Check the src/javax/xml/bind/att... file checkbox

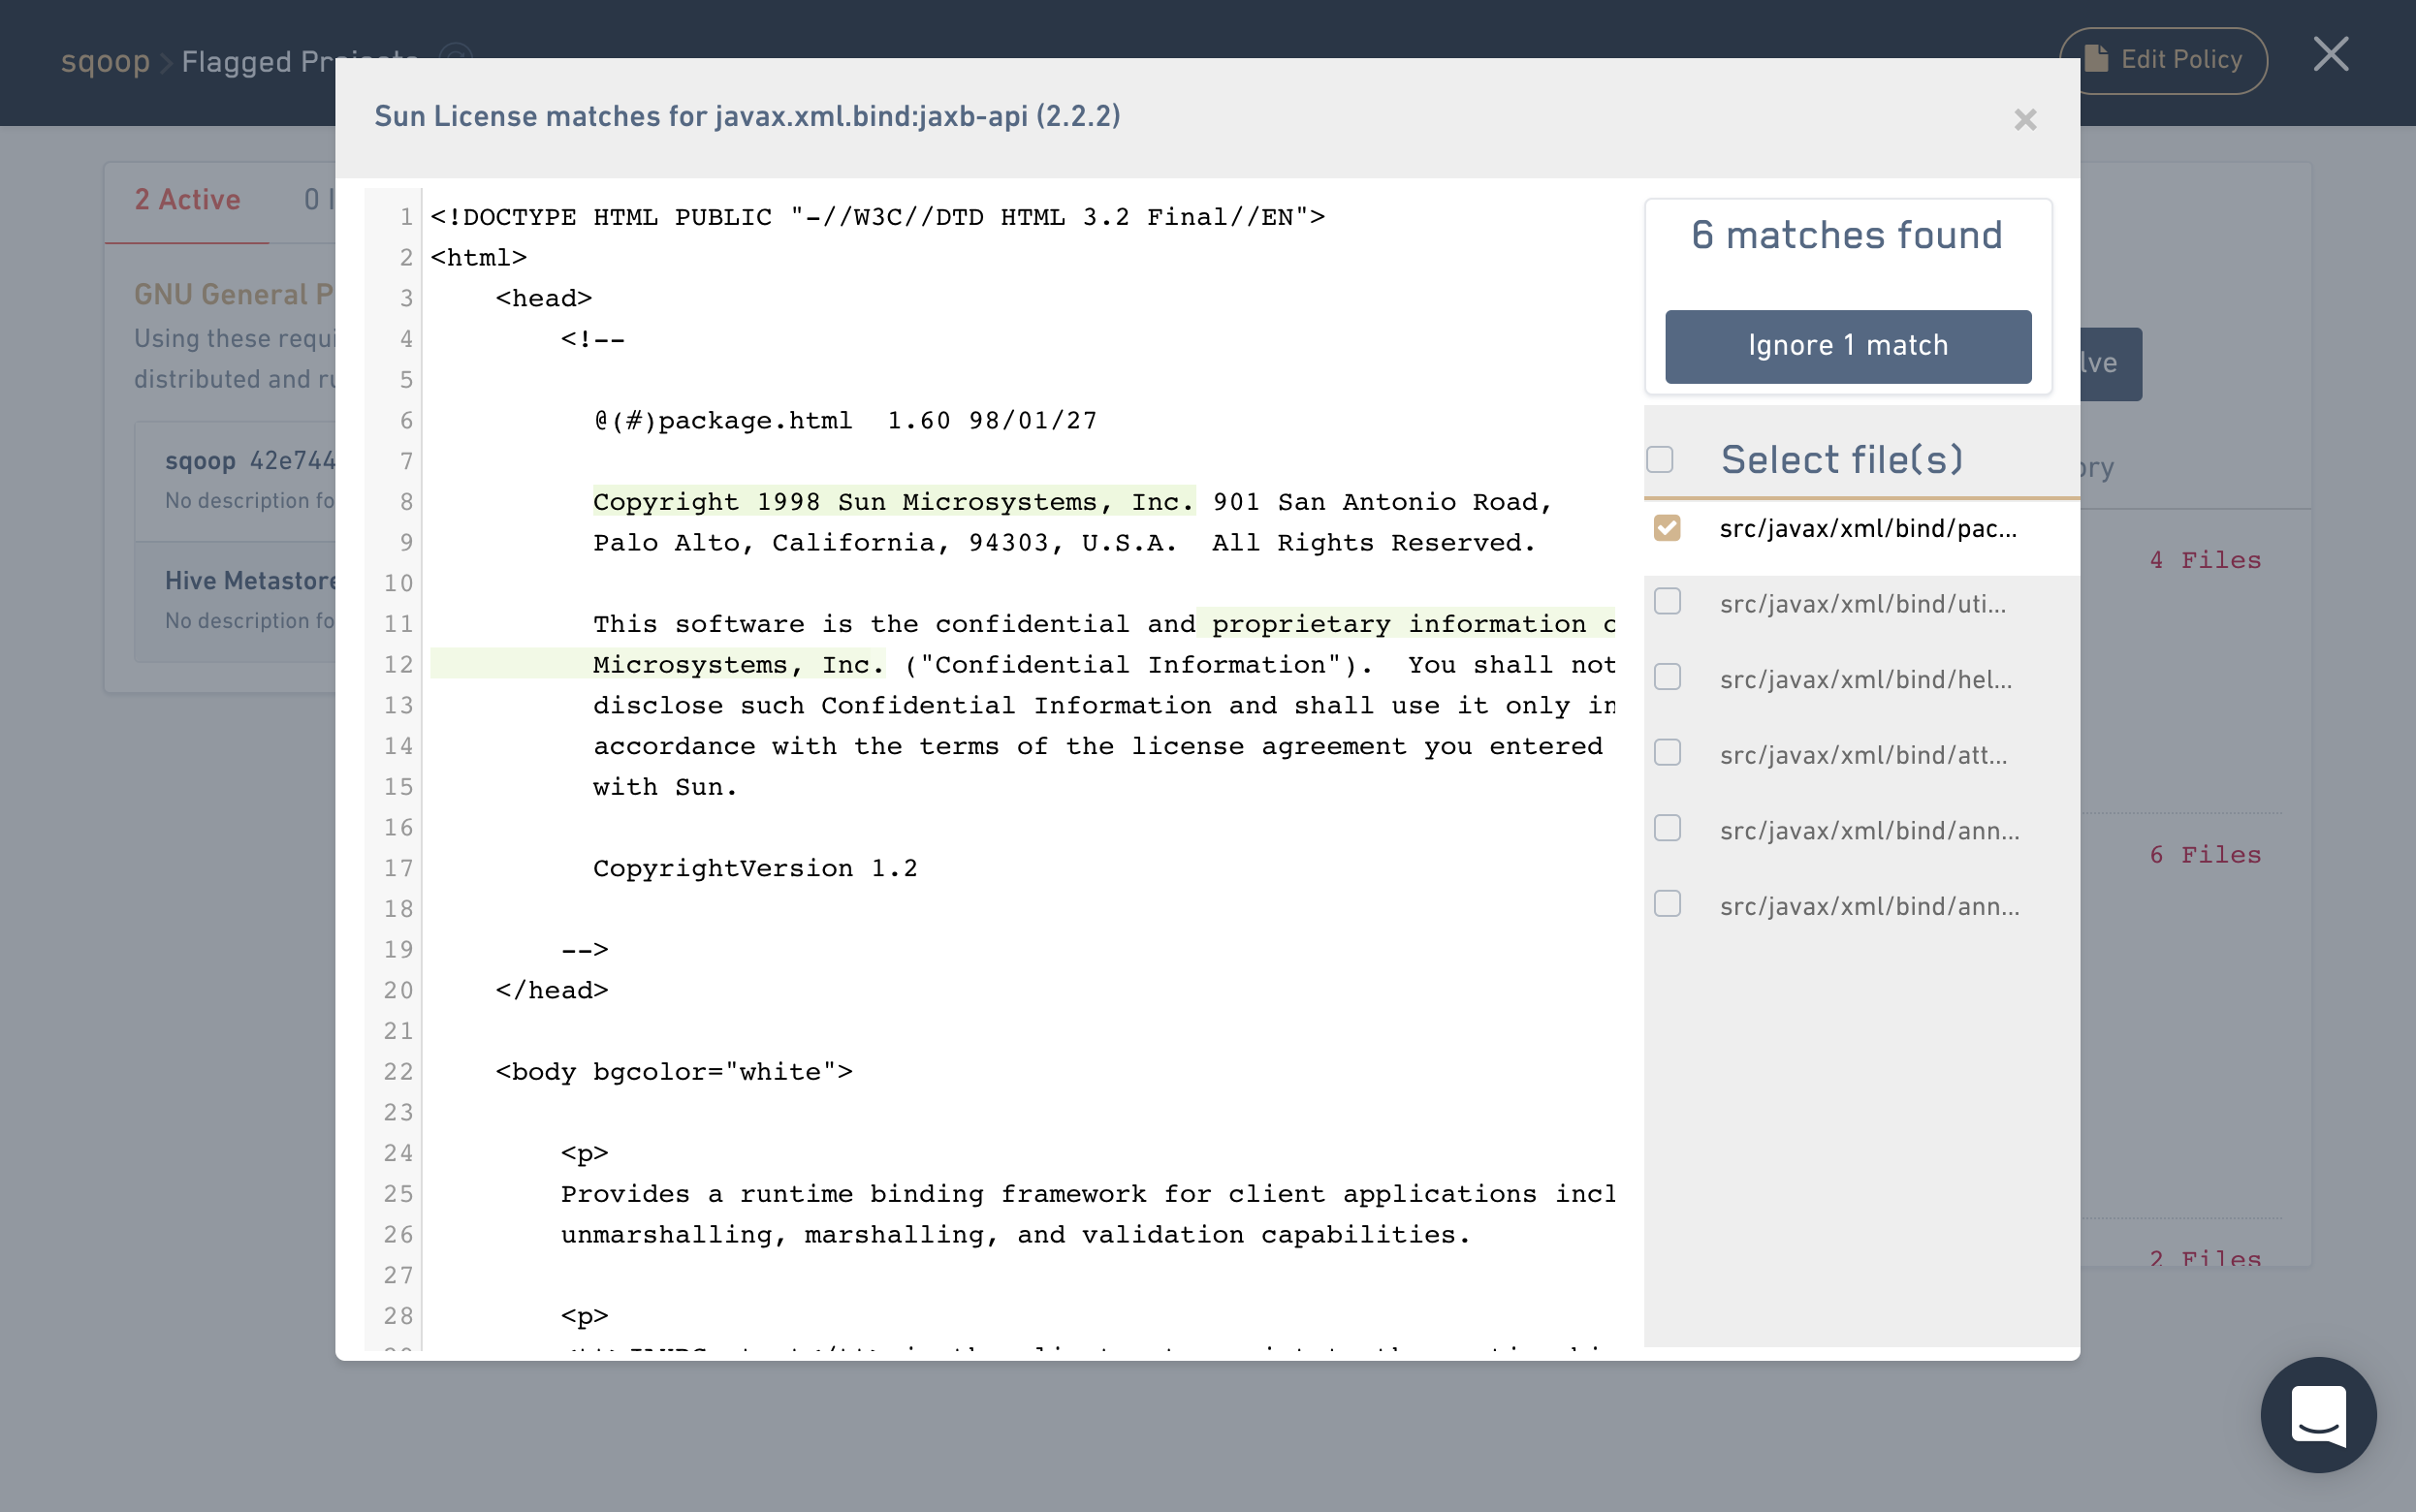(1667, 753)
